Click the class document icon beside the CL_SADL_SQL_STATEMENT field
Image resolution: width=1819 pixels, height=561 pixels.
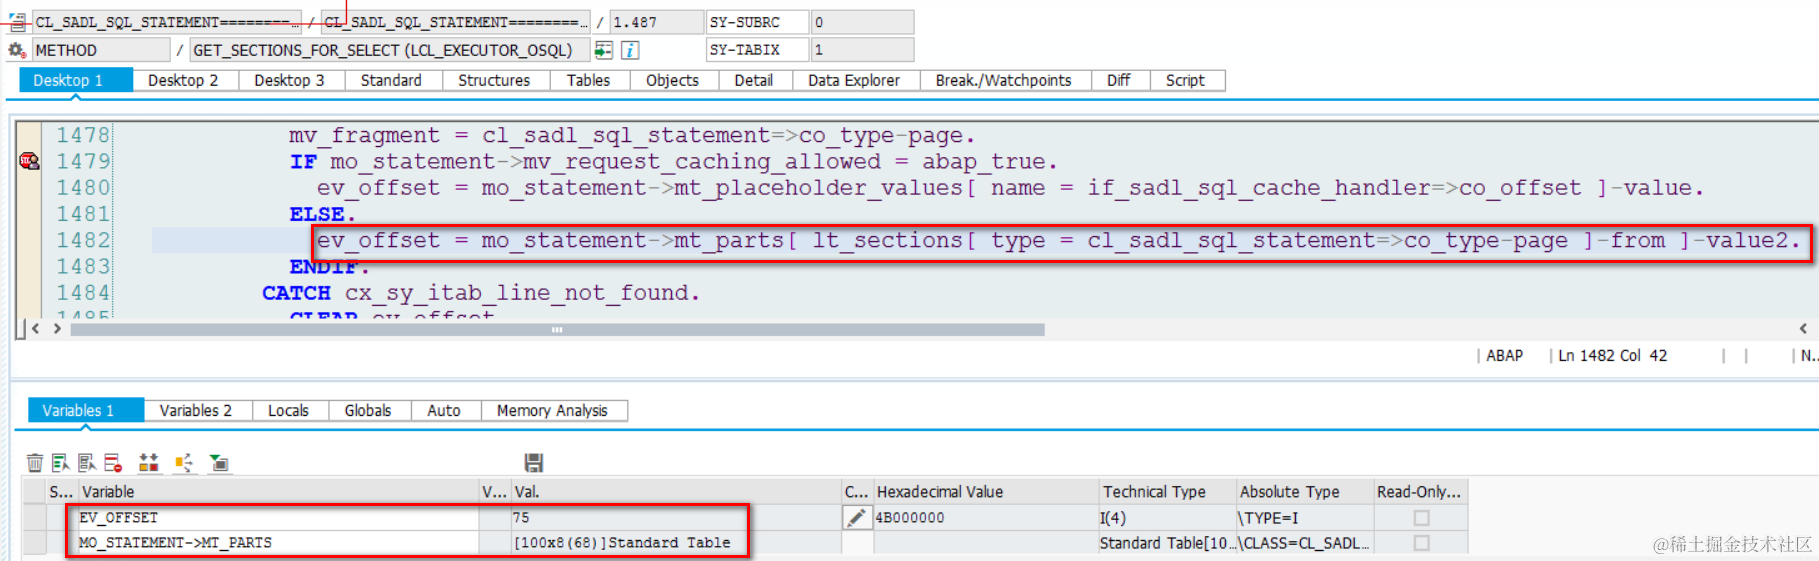[17, 22]
